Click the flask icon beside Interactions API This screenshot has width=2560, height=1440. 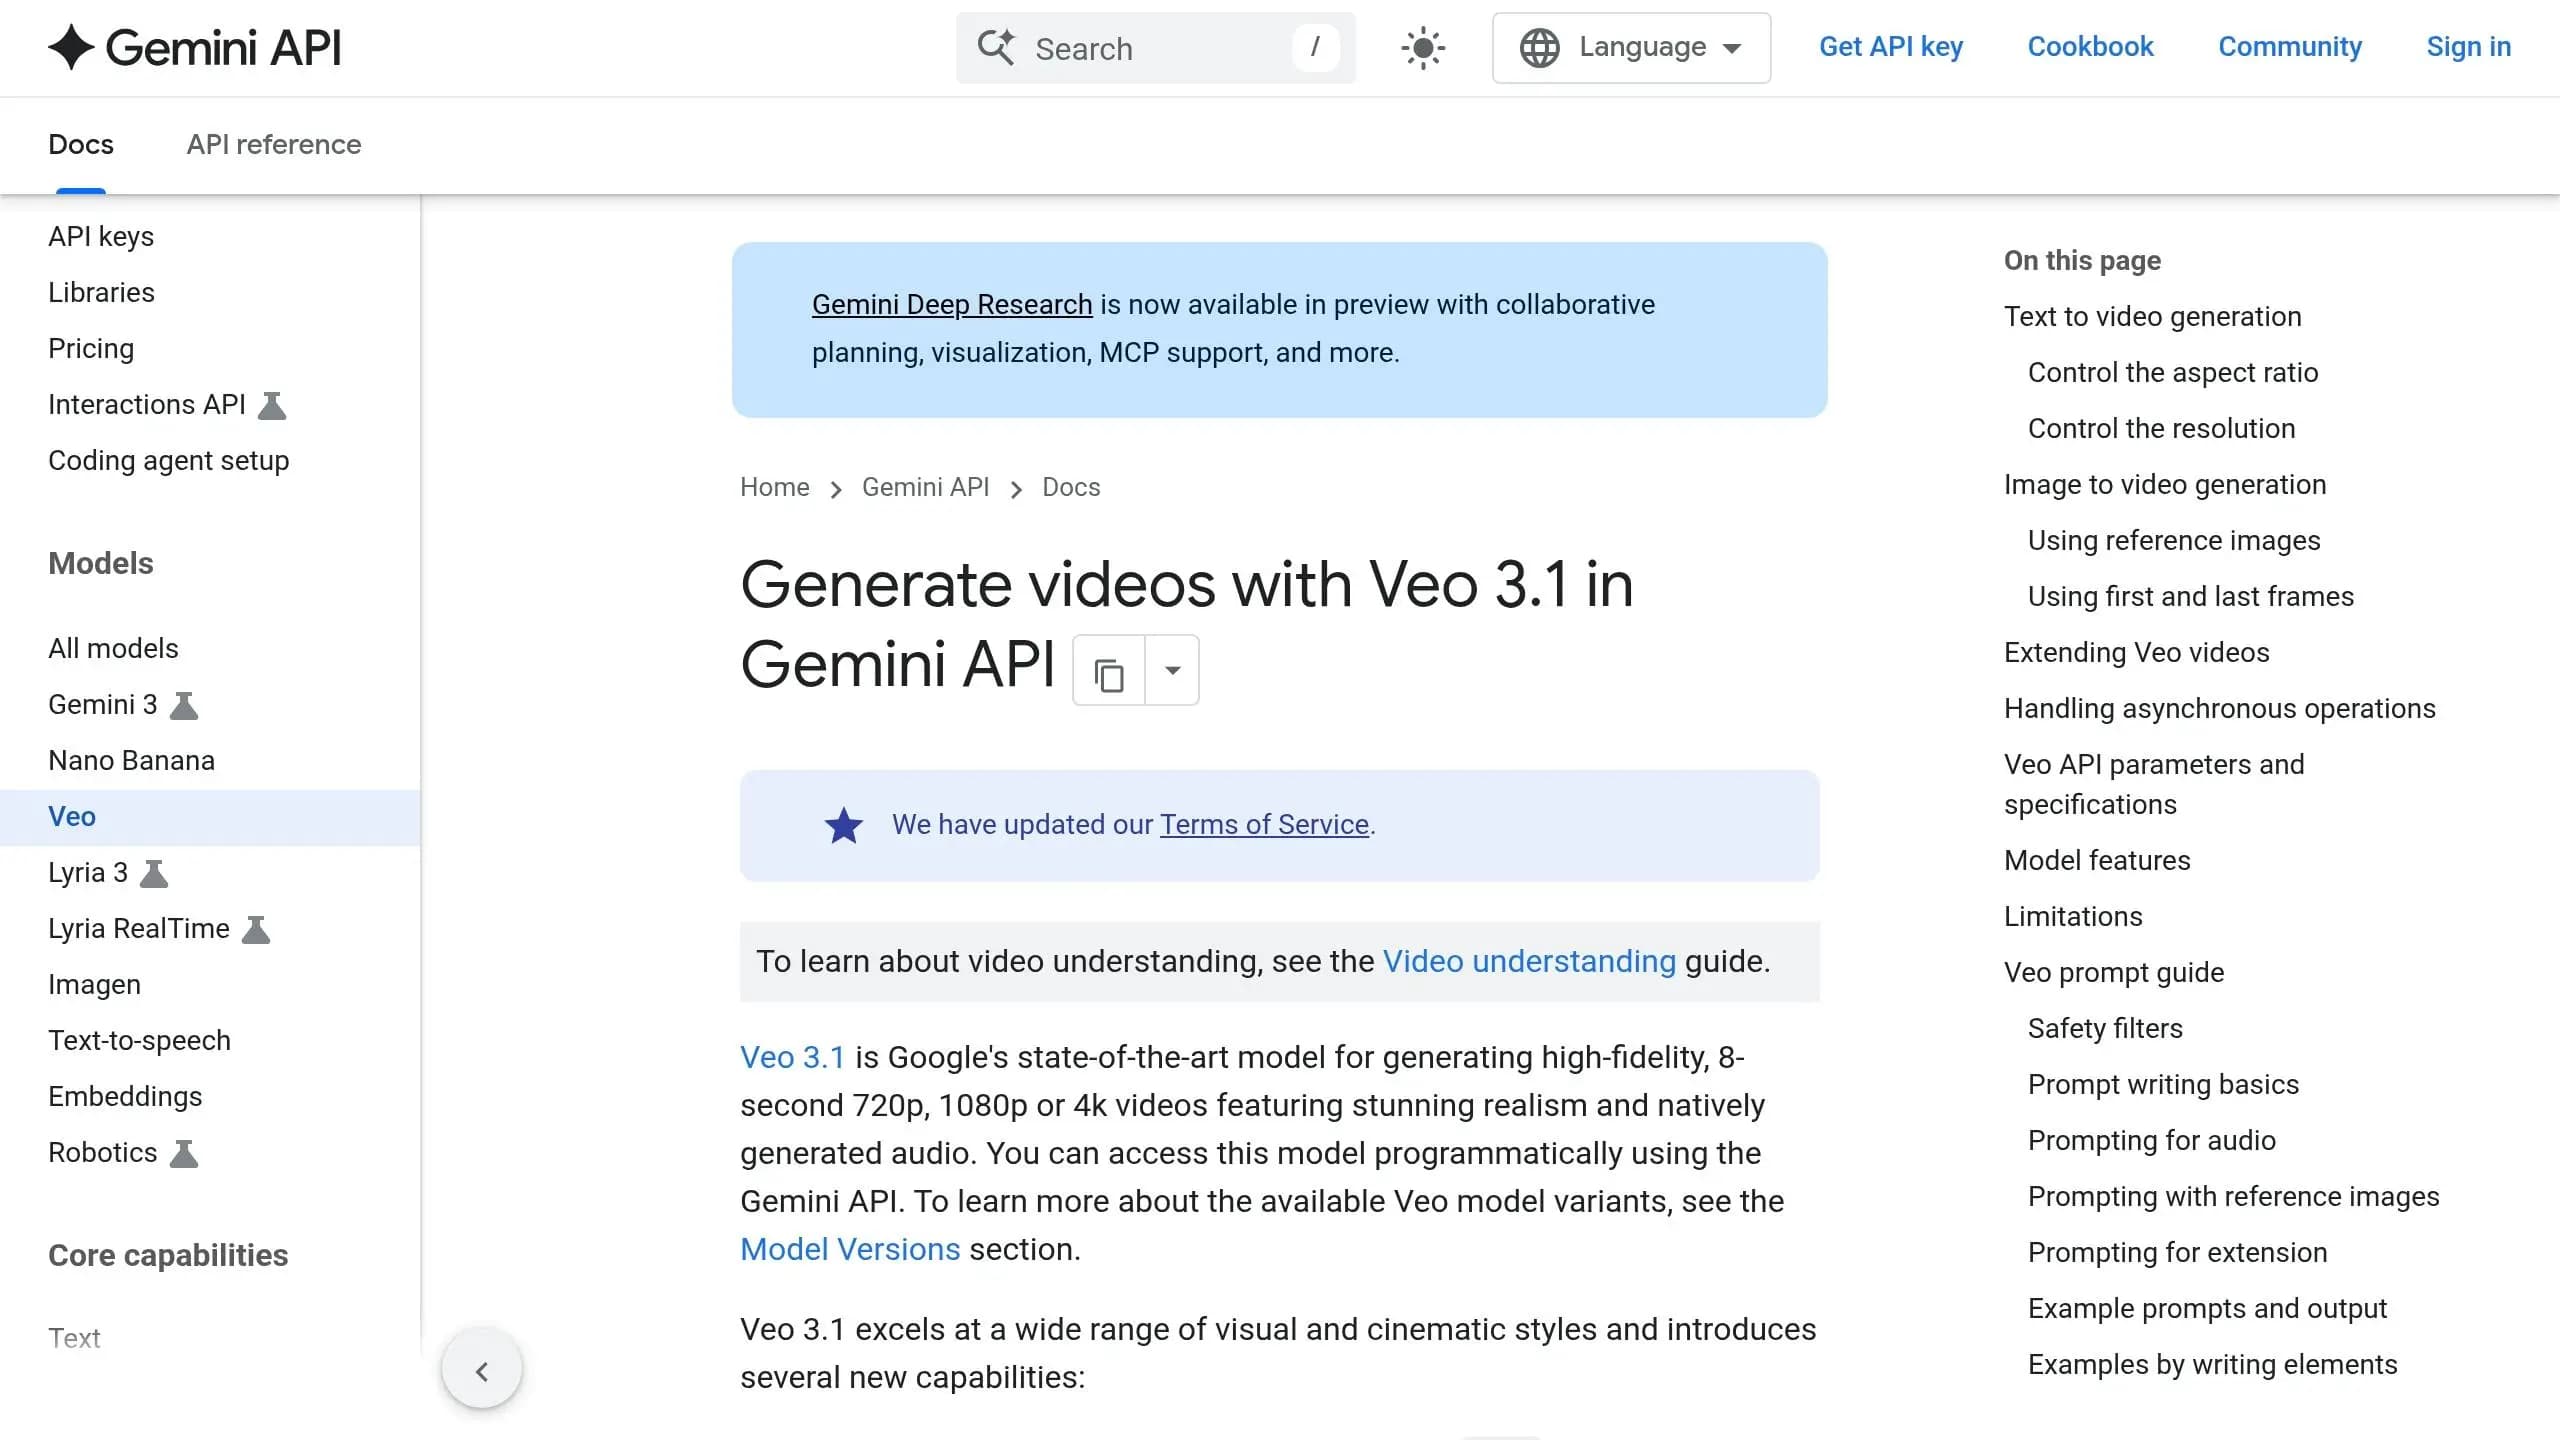(272, 406)
